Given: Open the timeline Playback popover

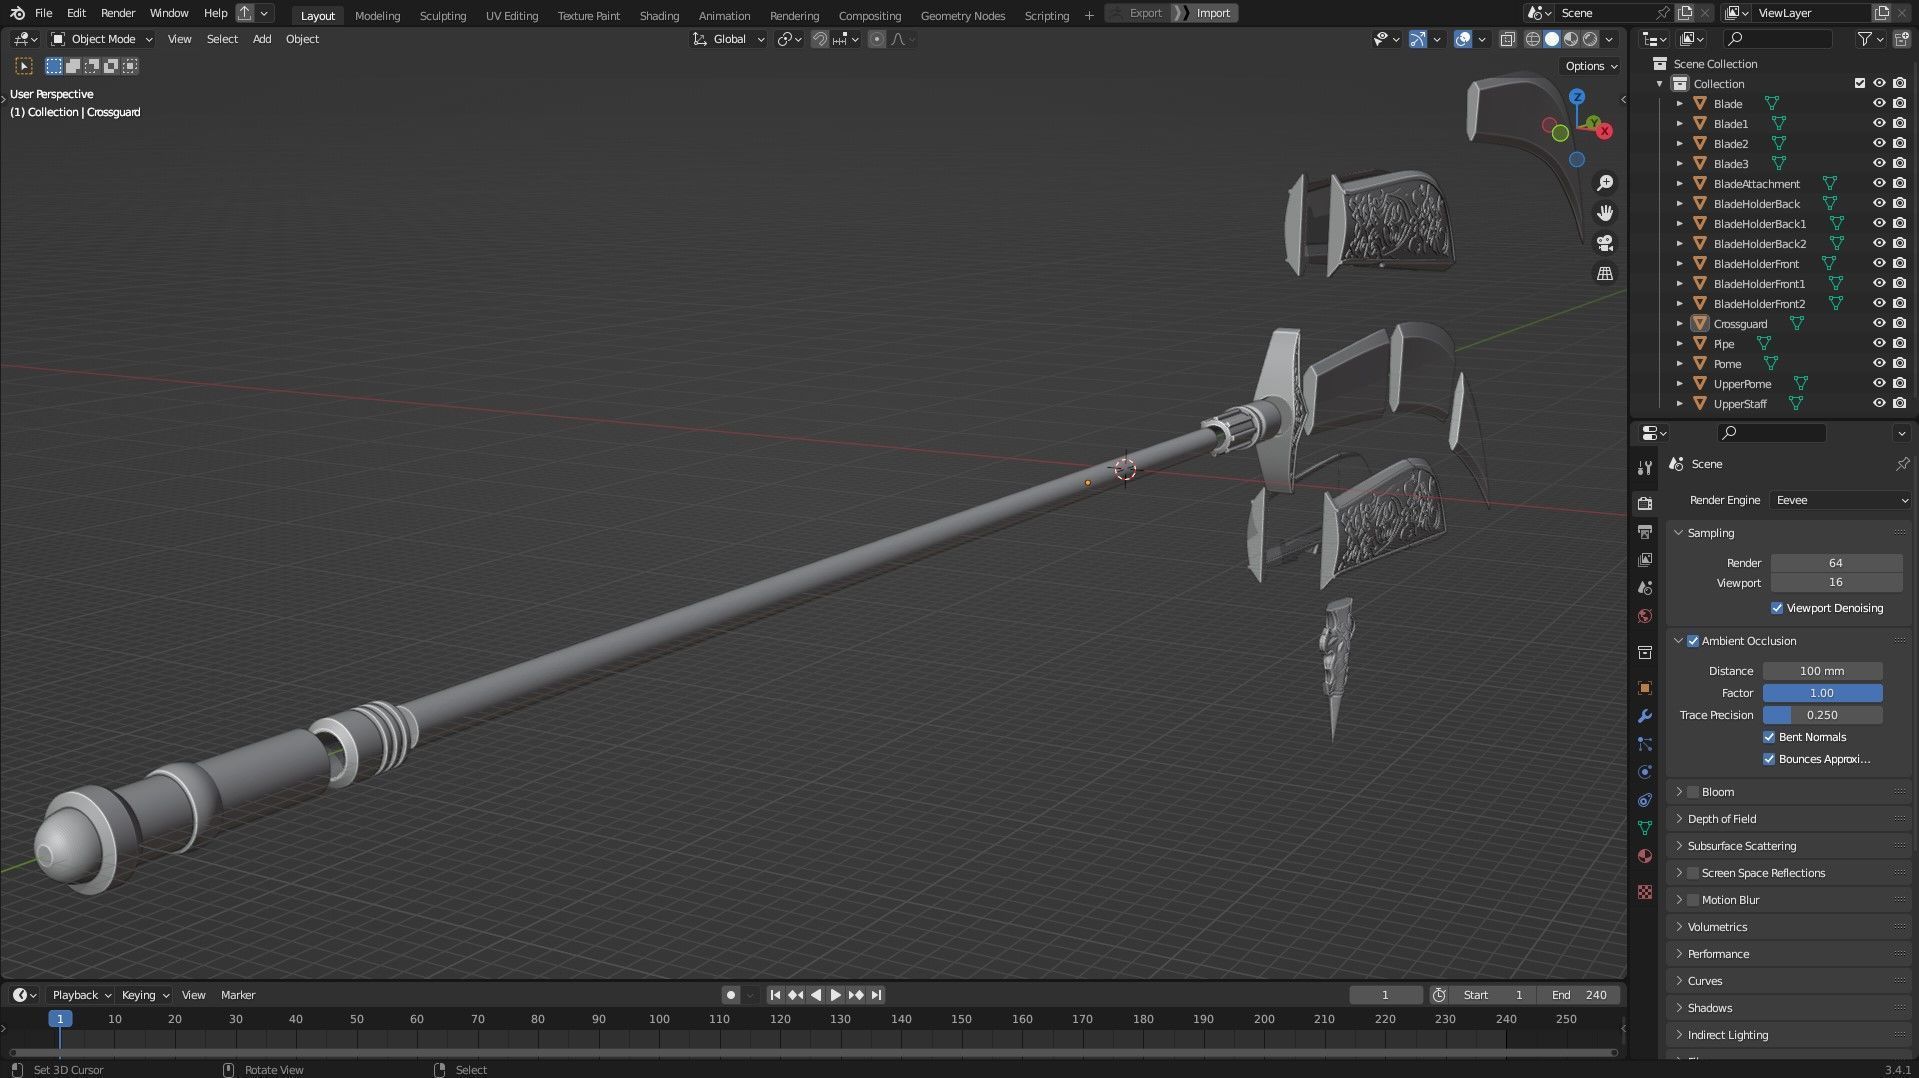Looking at the screenshot, I should (x=81, y=995).
